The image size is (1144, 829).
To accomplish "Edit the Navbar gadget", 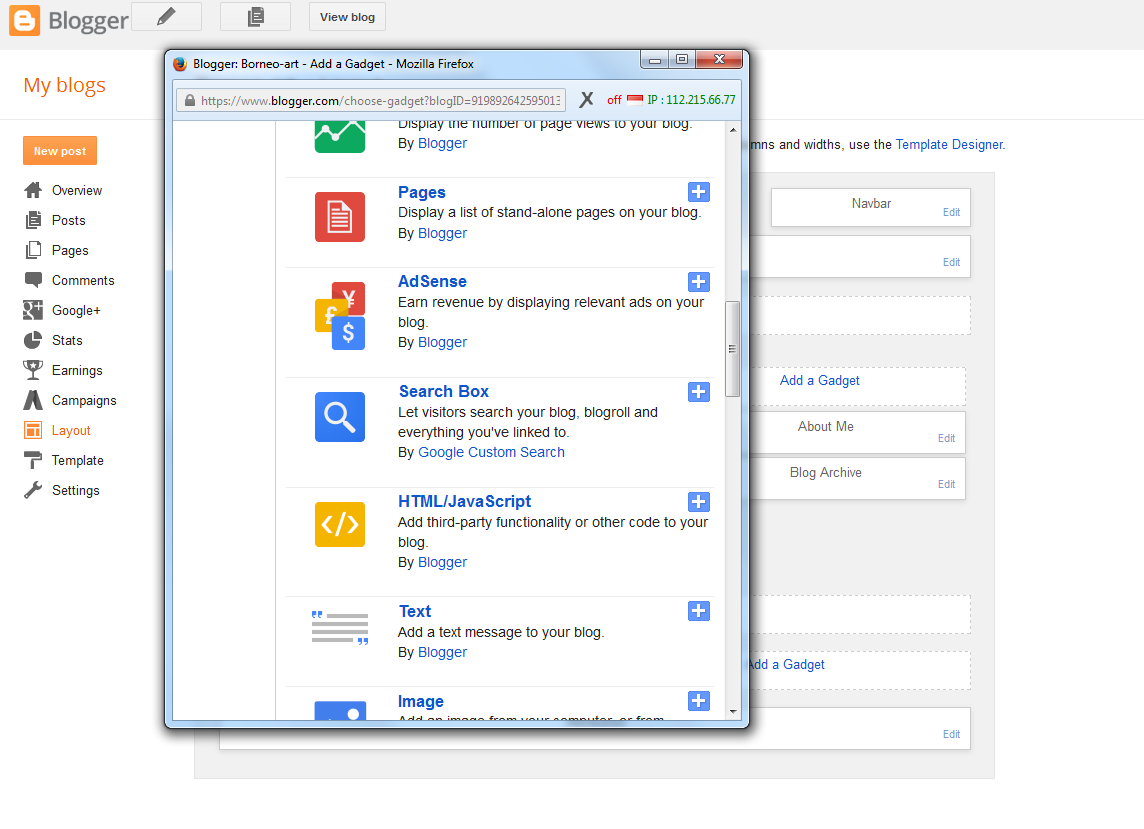I will 951,212.
